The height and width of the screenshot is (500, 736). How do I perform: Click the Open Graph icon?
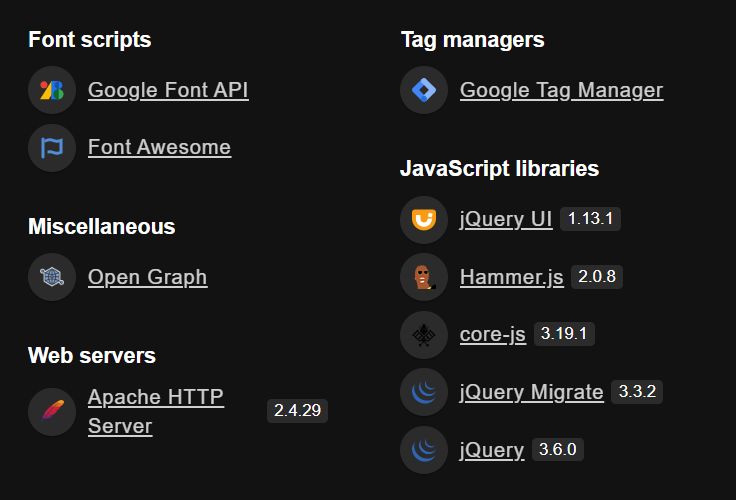tap(52, 277)
